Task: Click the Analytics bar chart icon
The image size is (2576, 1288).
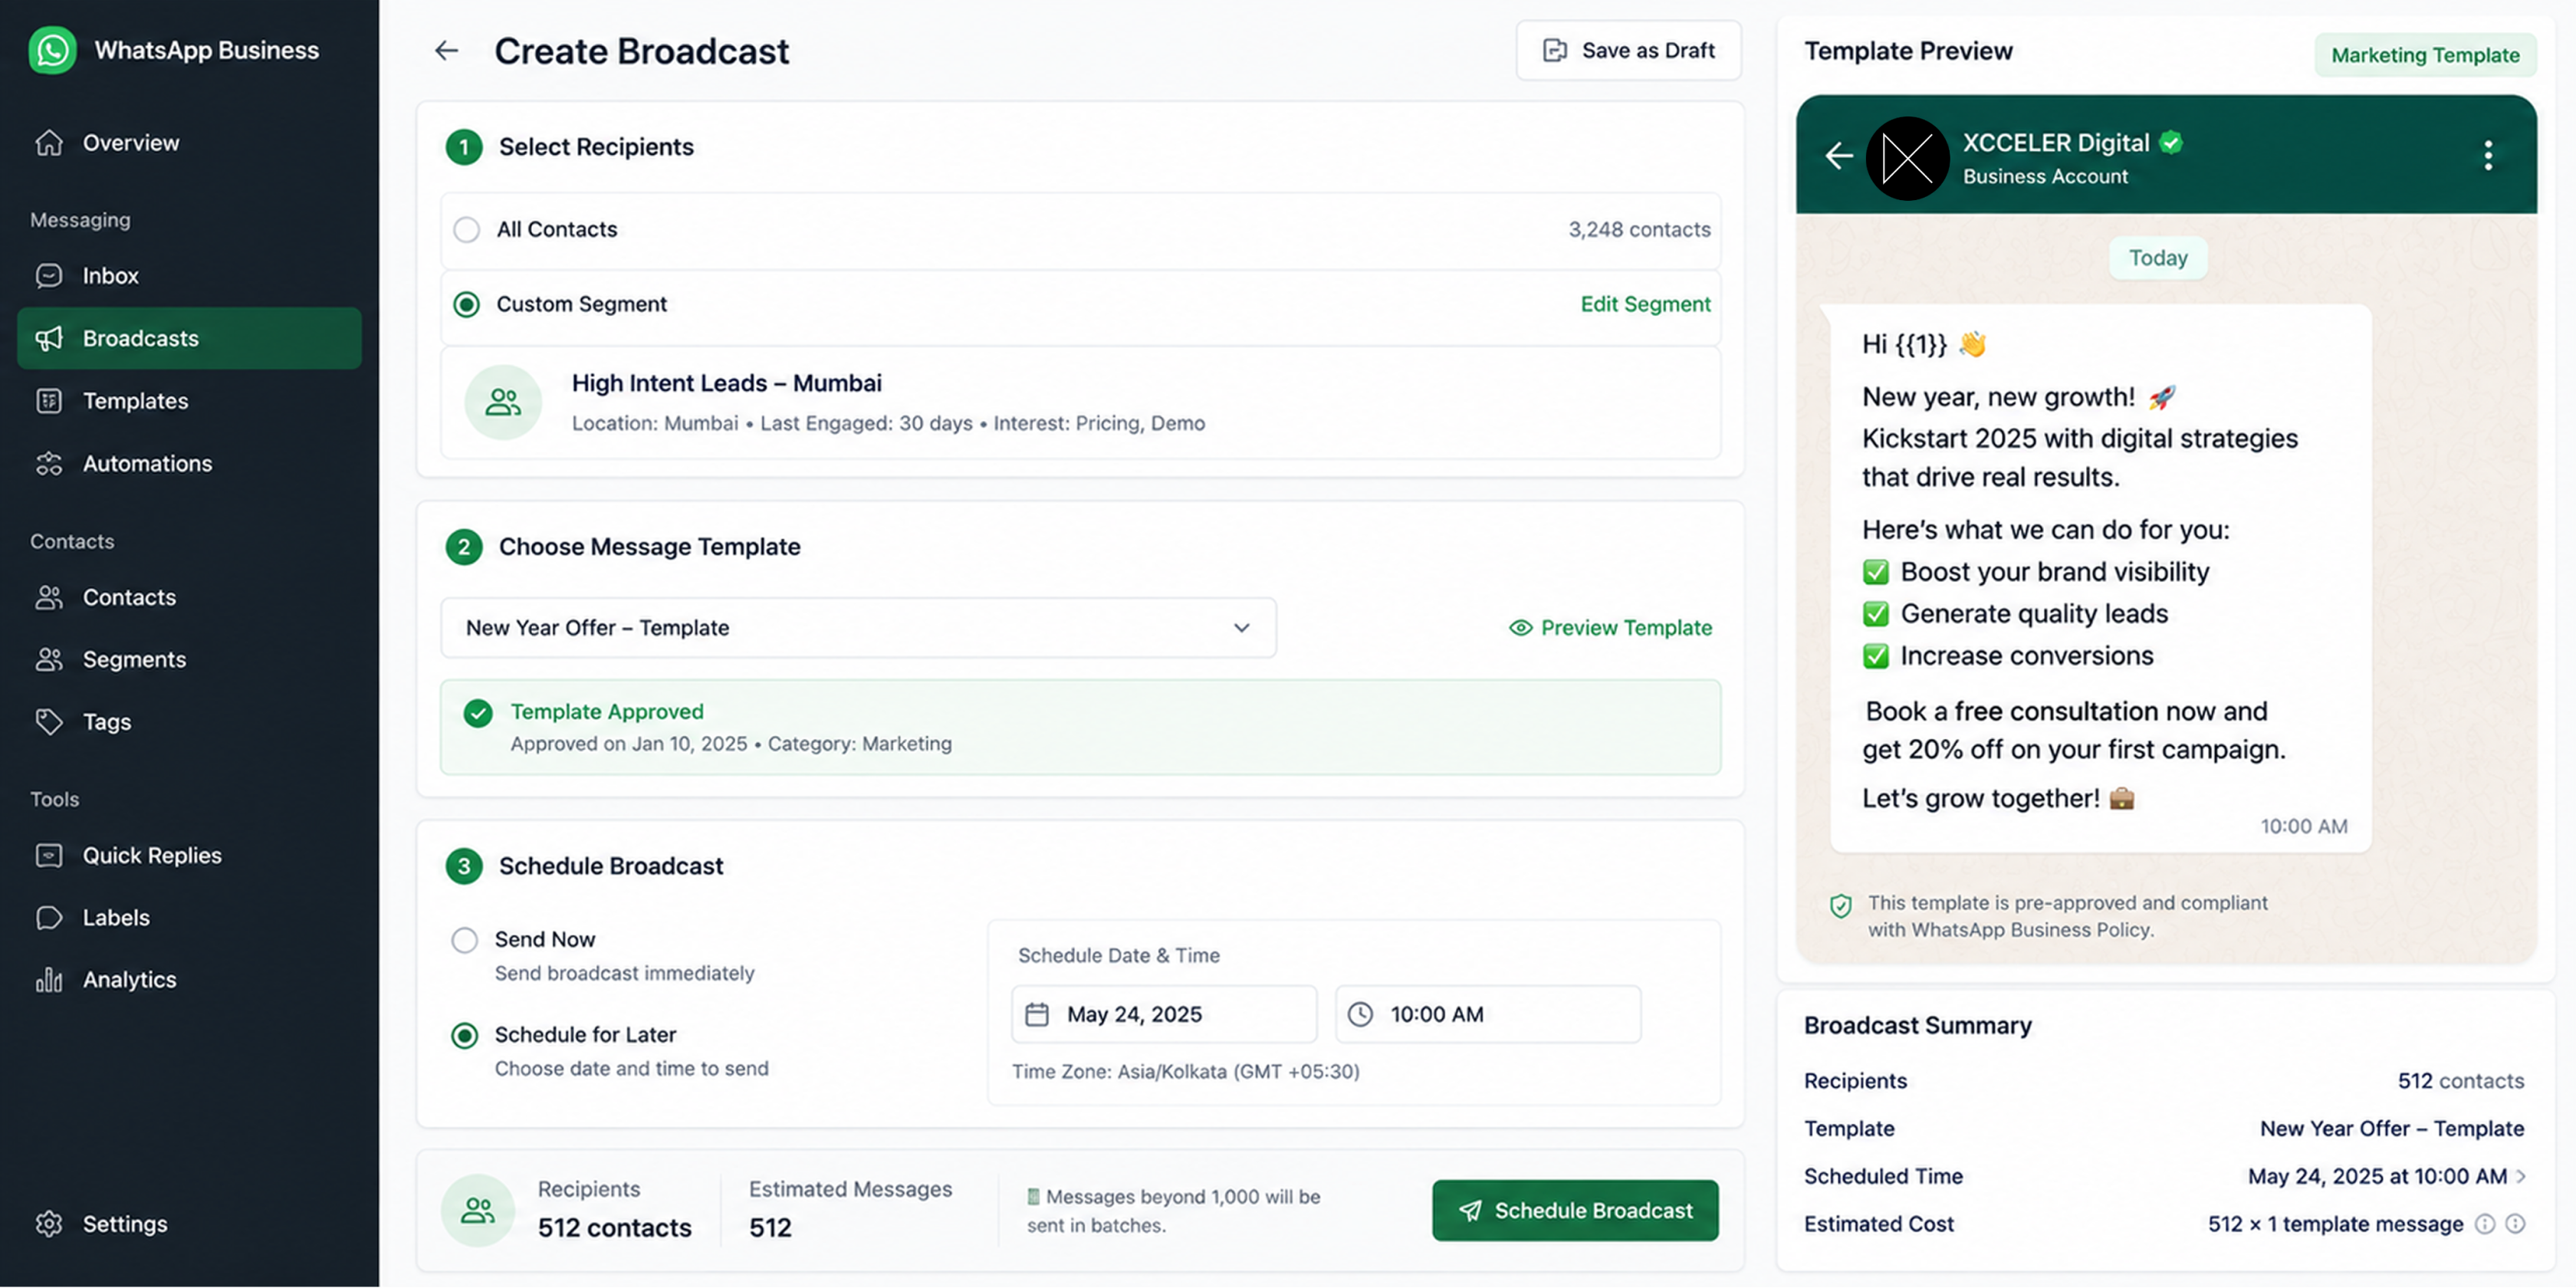Action: pyautogui.click(x=49, y=980)
